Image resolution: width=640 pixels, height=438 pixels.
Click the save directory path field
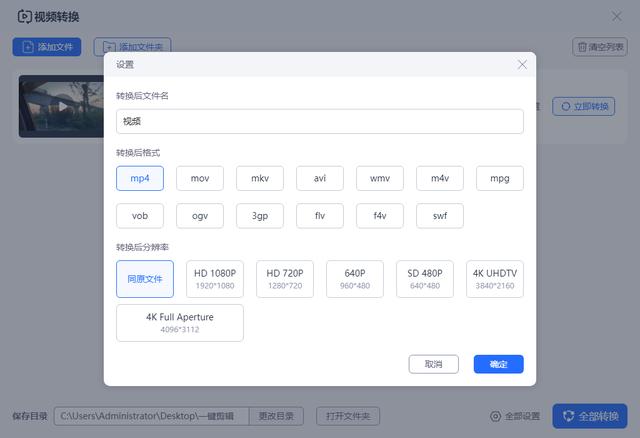[151, 416]
